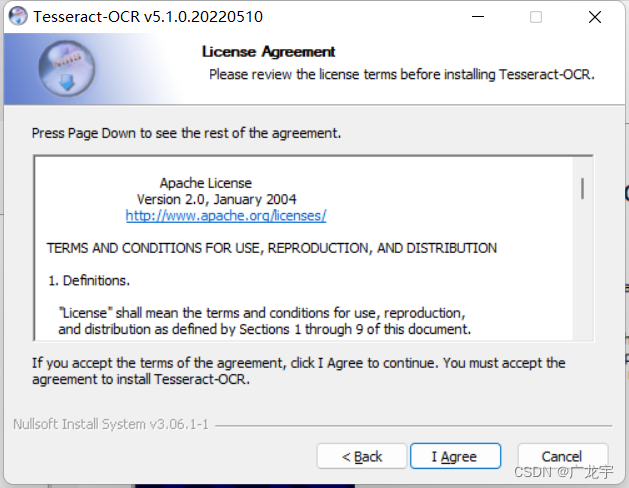Click the window title 'Tesseract-OCR v5.1.0.20220510'

pyautogui.click(x=148, y=17)
